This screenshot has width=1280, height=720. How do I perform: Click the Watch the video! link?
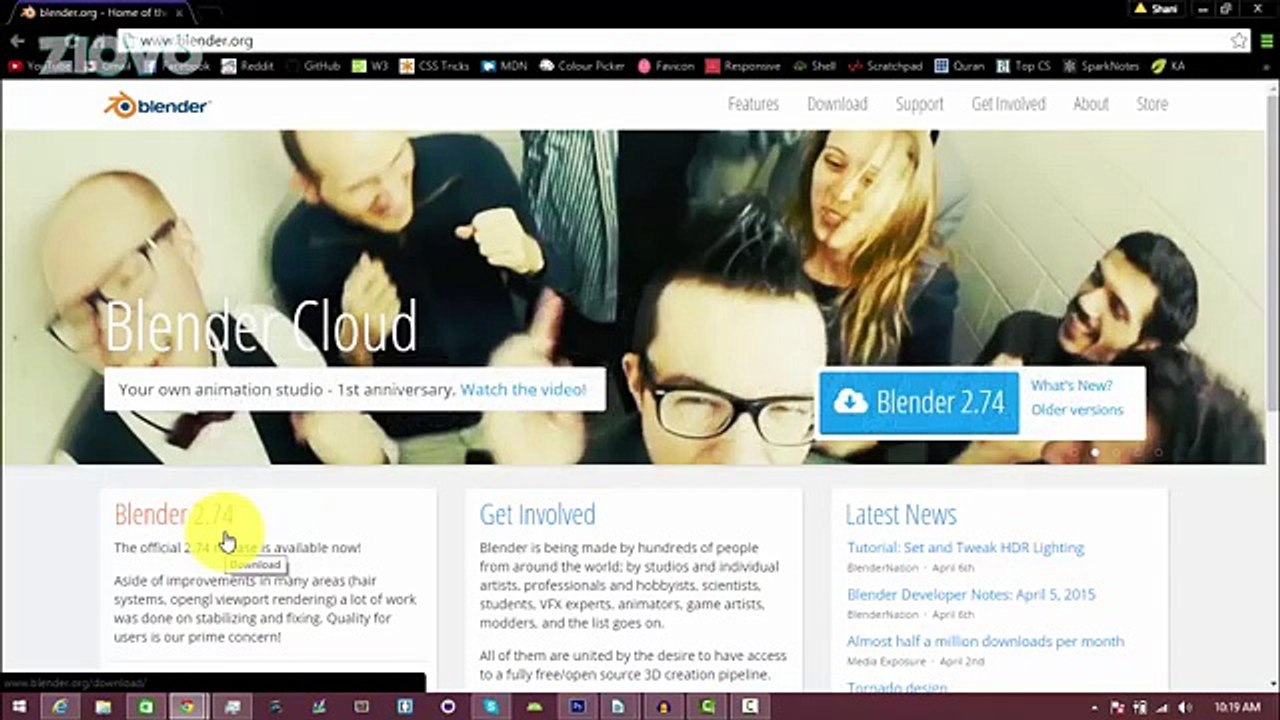coord(523,390)
